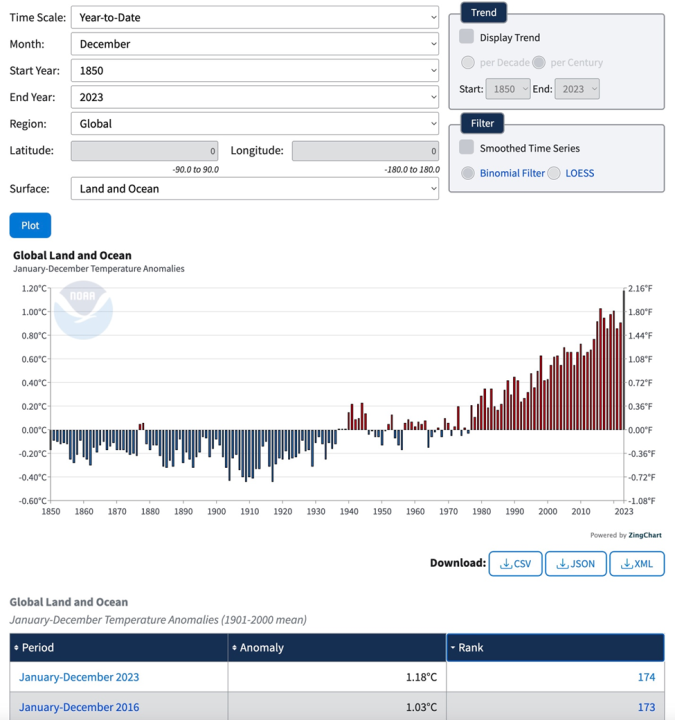This screenshot has height=720, width=675.
Task: Select the LOESS filter radio option
Action: pyautogui.click(x=554, y=173)
